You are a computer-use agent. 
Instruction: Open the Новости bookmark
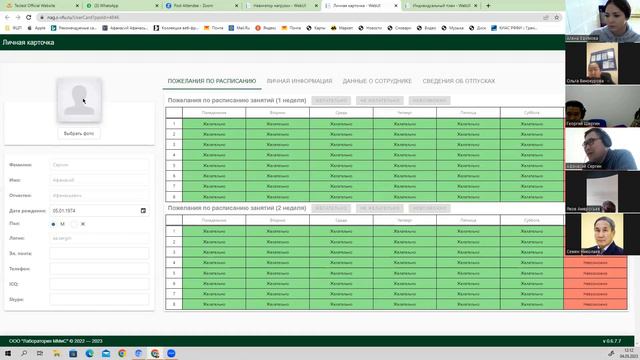click(x=370, y=28)
